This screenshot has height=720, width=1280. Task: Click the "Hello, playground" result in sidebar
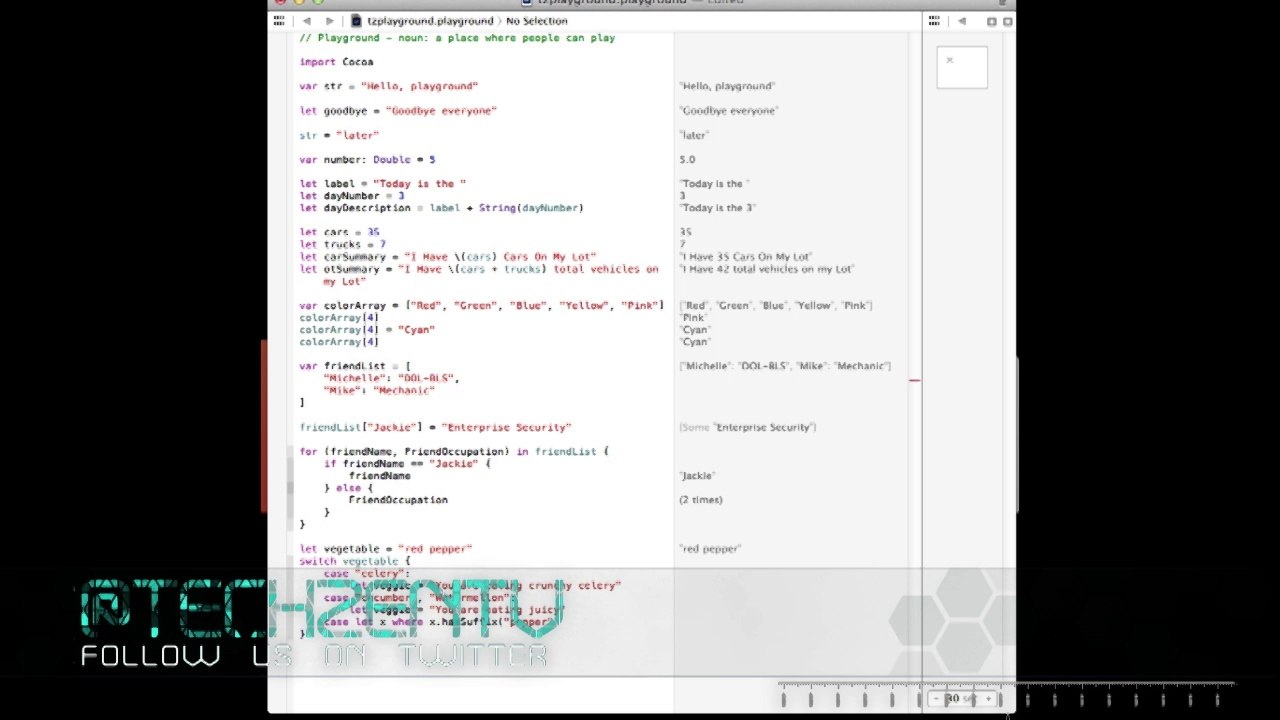click(x=727, y=86)
